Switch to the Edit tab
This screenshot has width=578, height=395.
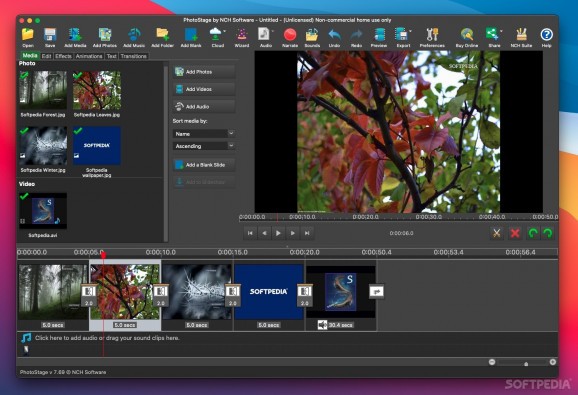coord(46,56)
